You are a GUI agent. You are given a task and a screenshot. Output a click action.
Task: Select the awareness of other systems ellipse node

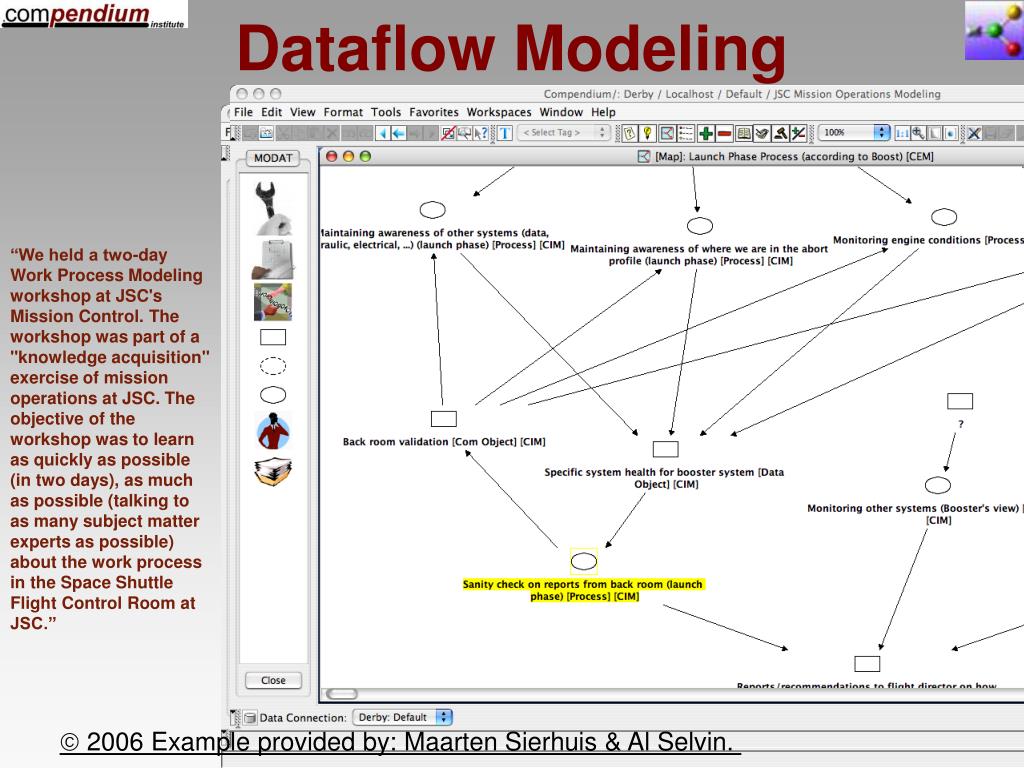(x=432, y=210)
